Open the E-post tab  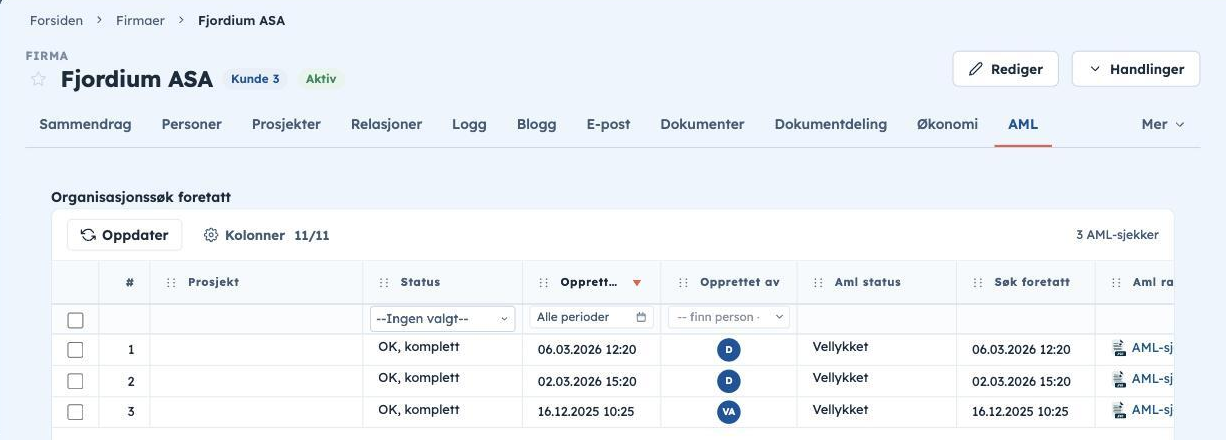coord(608,124)
